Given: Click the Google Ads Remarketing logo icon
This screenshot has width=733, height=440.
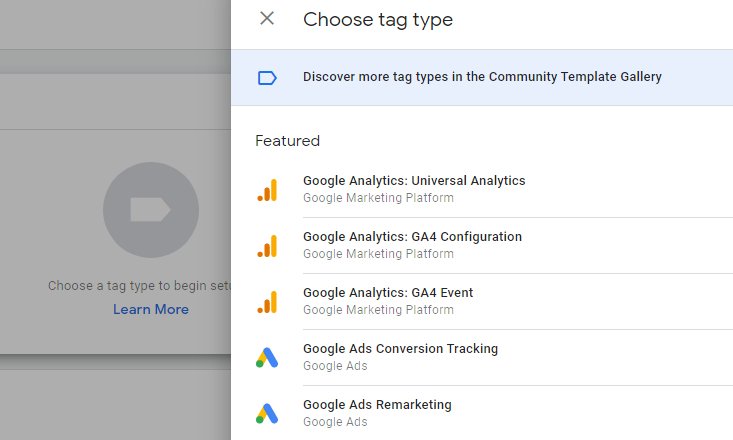Looking at the screenshot, I should [x=267, y=413].
